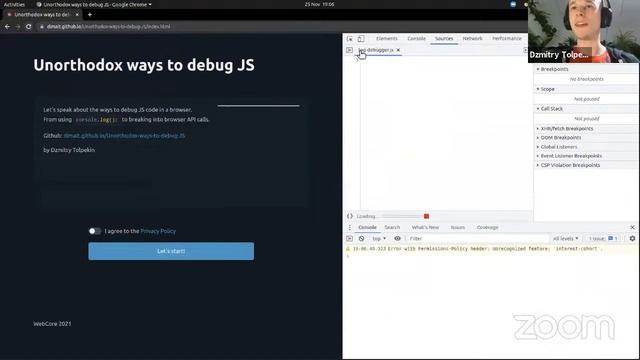Click the loading progress bar
This screenshot has width=640, height=360.
[x=401, y=216]
